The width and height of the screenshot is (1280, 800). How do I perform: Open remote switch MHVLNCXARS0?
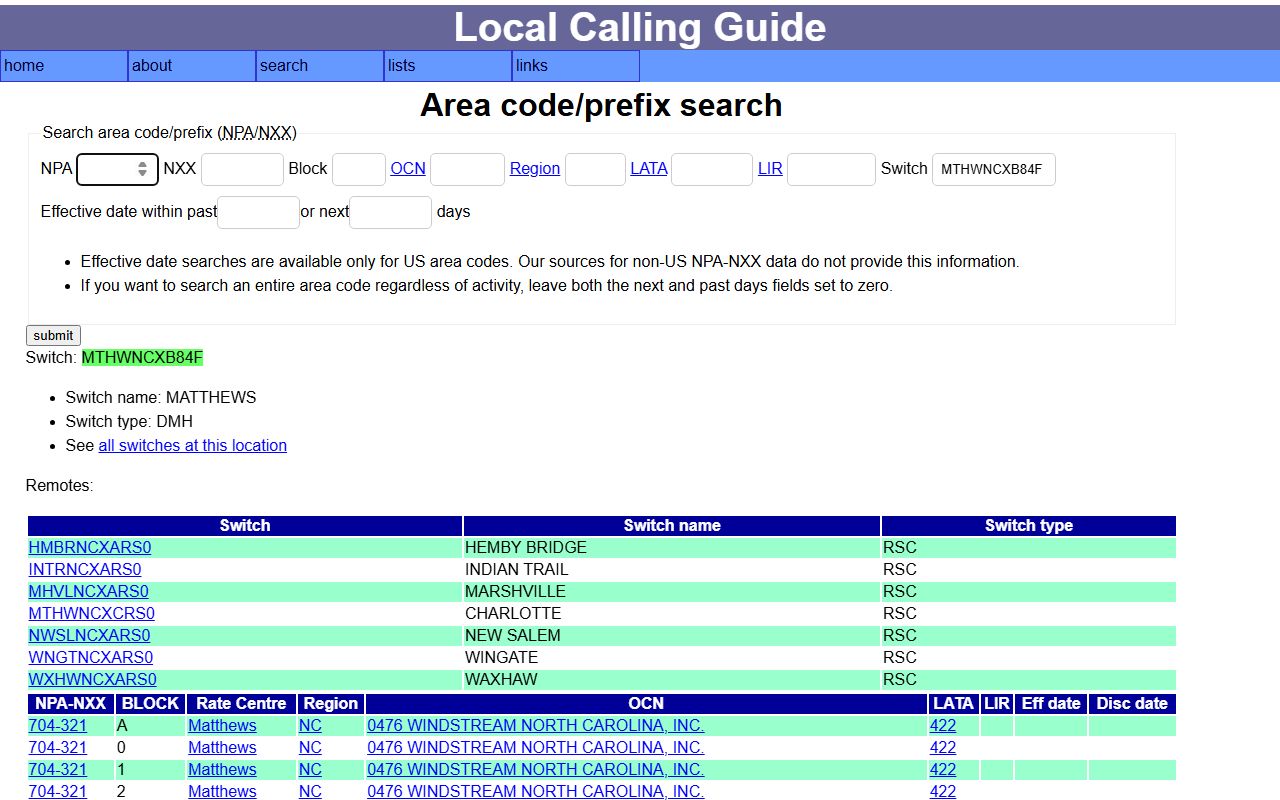coord(88,592)
